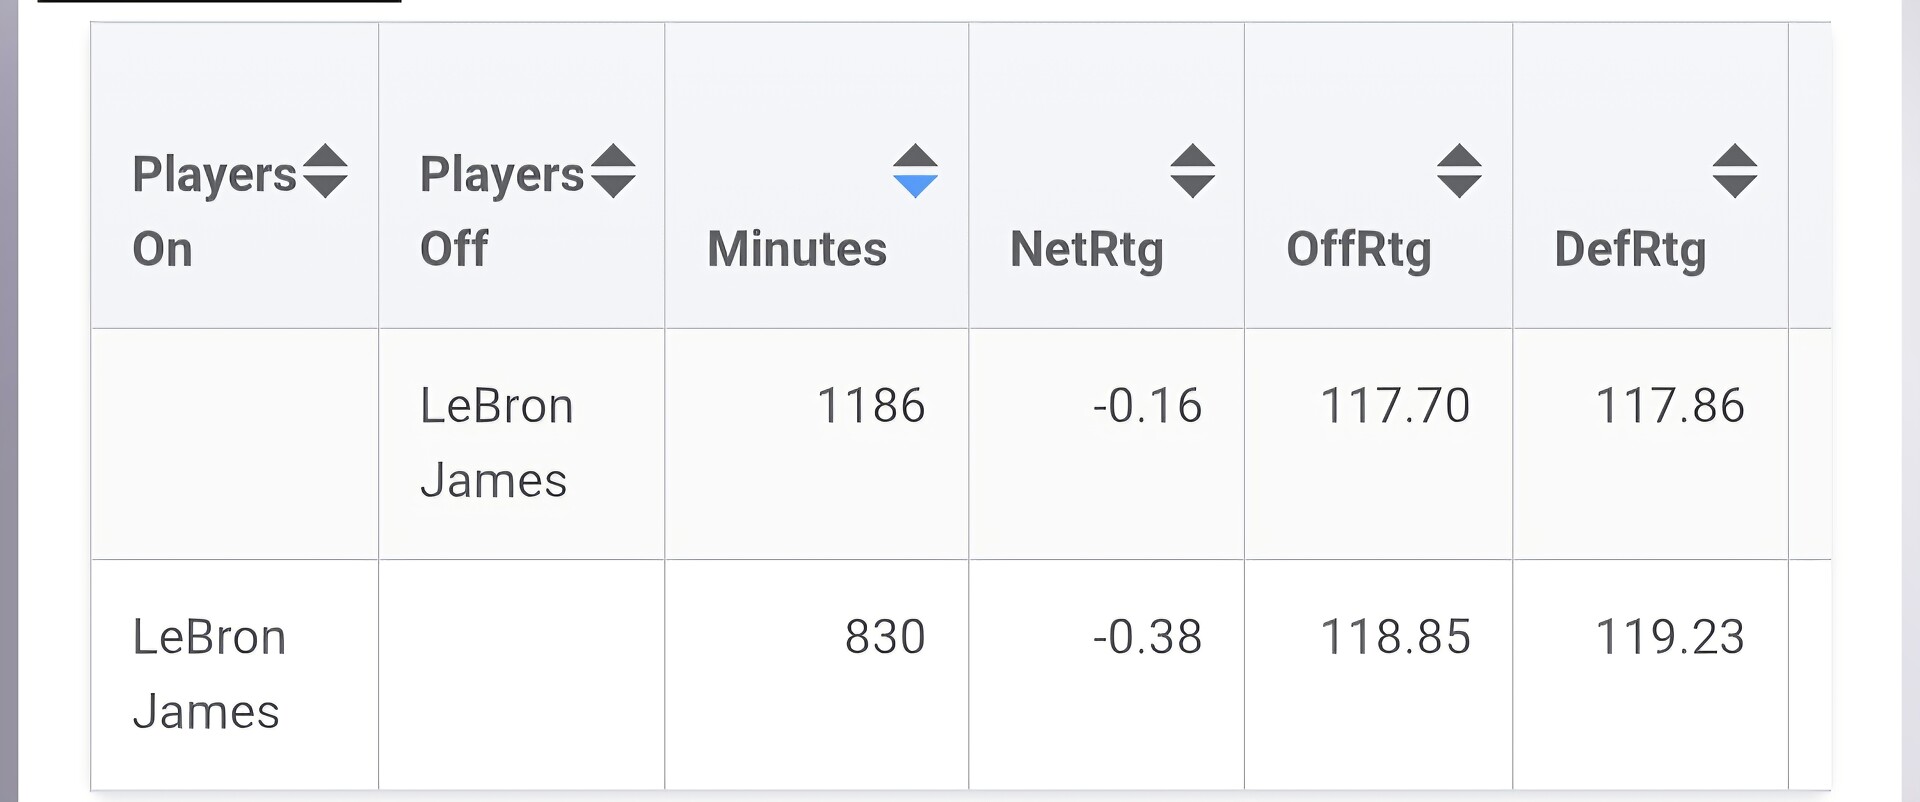Click the empty Players On cell in first row
1920x802 pixels.
click(x=235, y=444)
